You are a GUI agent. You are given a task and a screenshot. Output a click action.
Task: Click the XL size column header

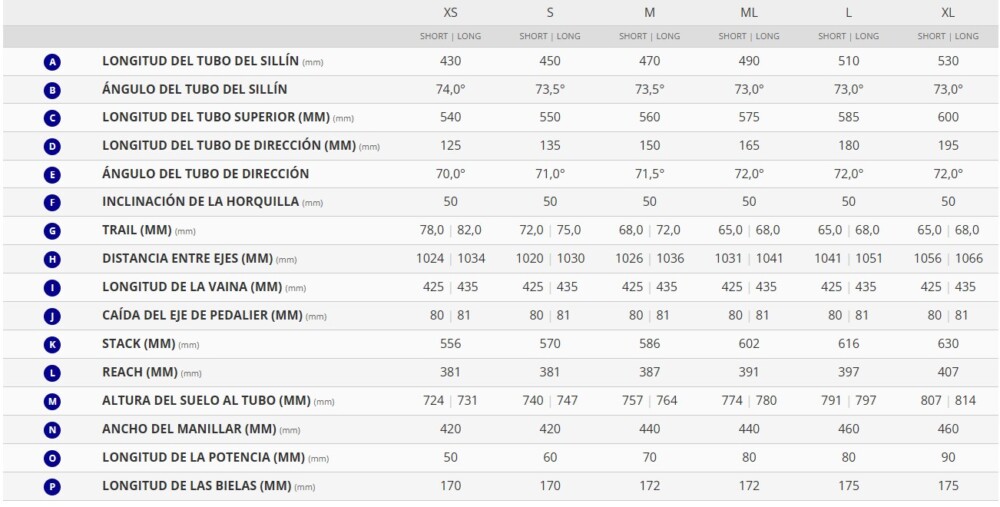(x=948, y=13)
